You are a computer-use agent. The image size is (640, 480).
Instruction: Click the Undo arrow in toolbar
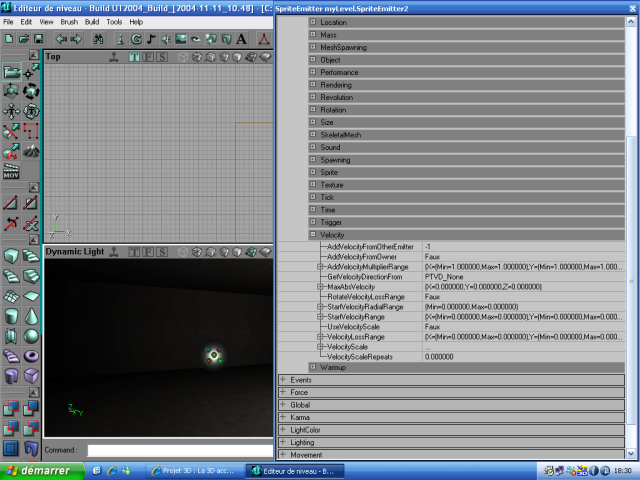tap(61, 39)
